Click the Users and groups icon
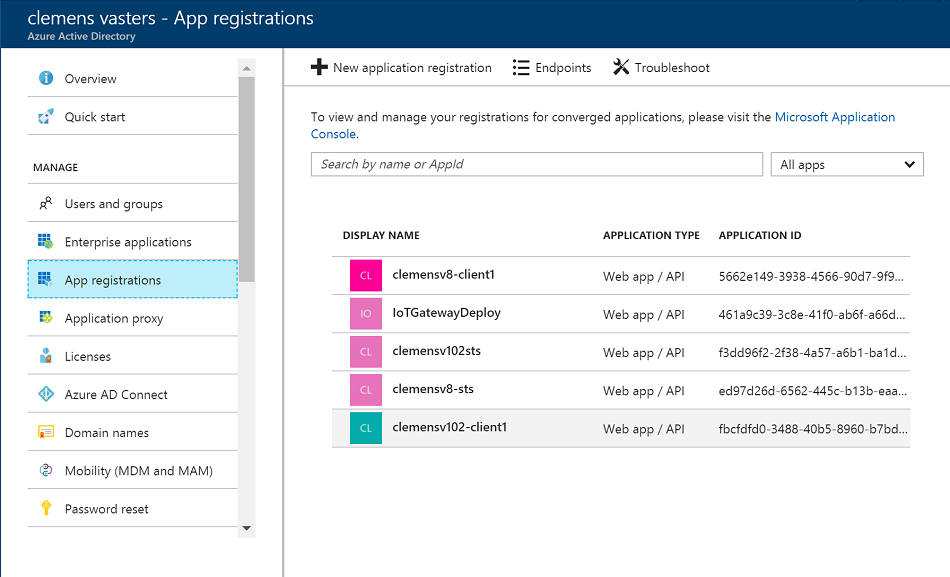 click(x=45, y=203)
